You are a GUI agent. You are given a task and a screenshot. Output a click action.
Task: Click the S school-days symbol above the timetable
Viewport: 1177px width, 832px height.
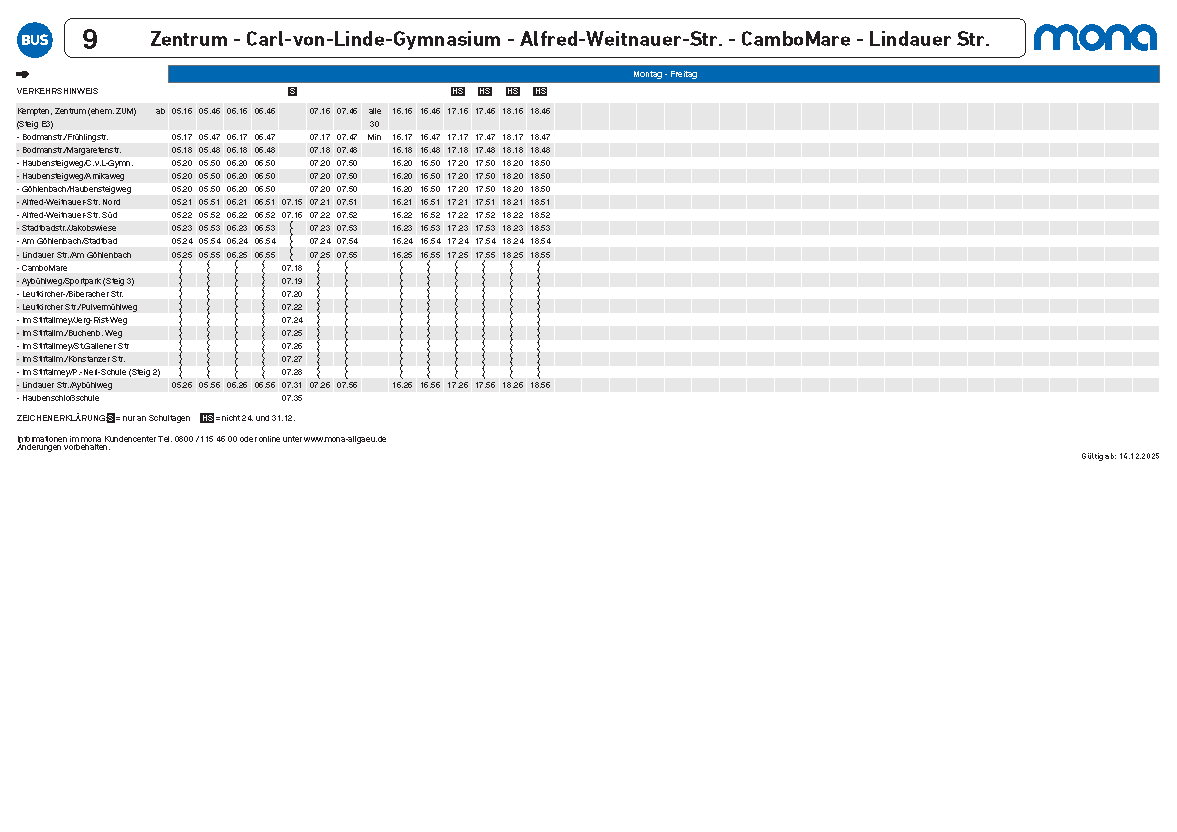[292, 91]
